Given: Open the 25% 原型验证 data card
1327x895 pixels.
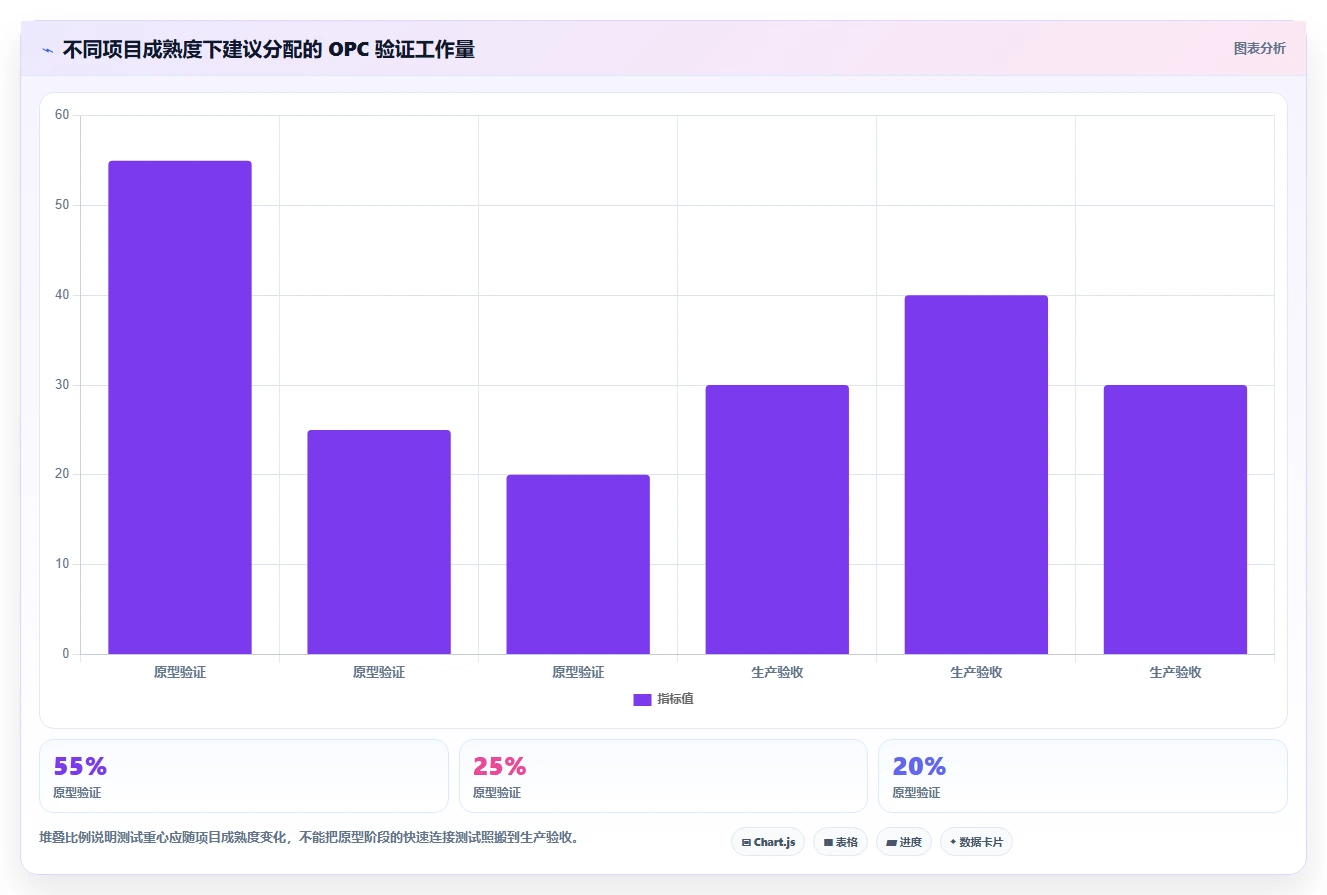Looking at the screenshot, I should point(663,776).
